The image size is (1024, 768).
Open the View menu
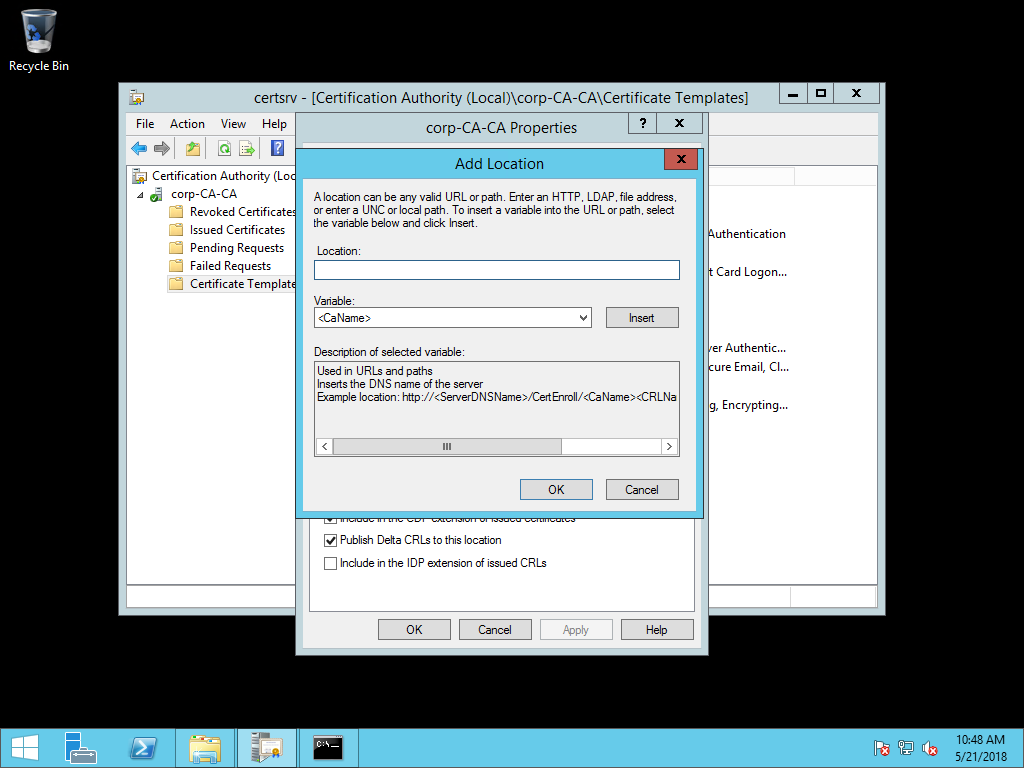pos(233,123)
